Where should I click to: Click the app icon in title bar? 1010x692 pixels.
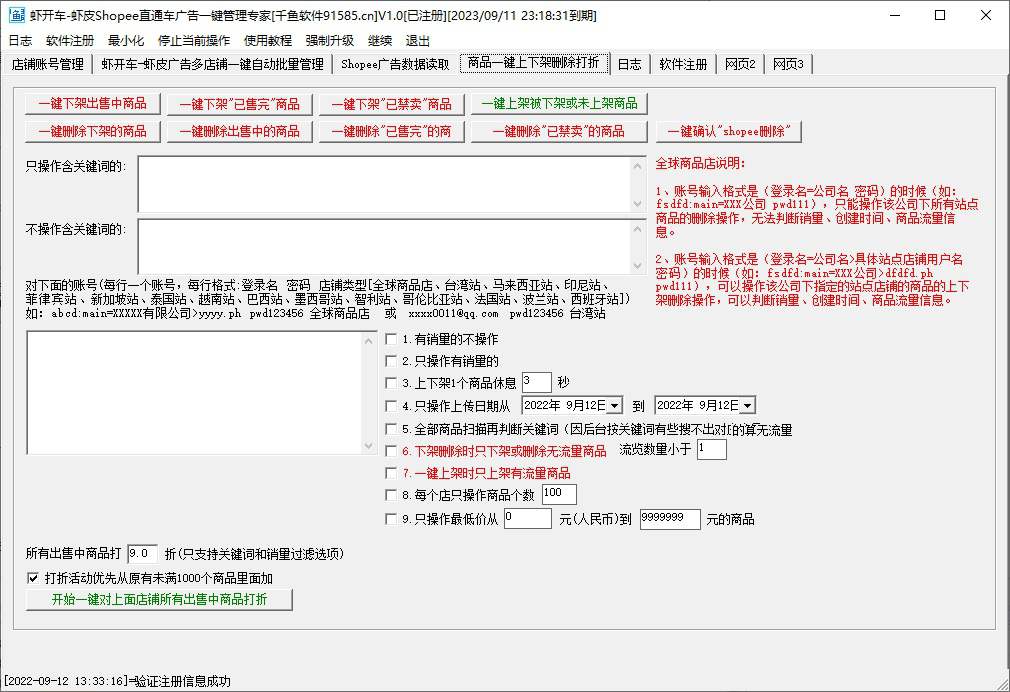click(16, 15)
